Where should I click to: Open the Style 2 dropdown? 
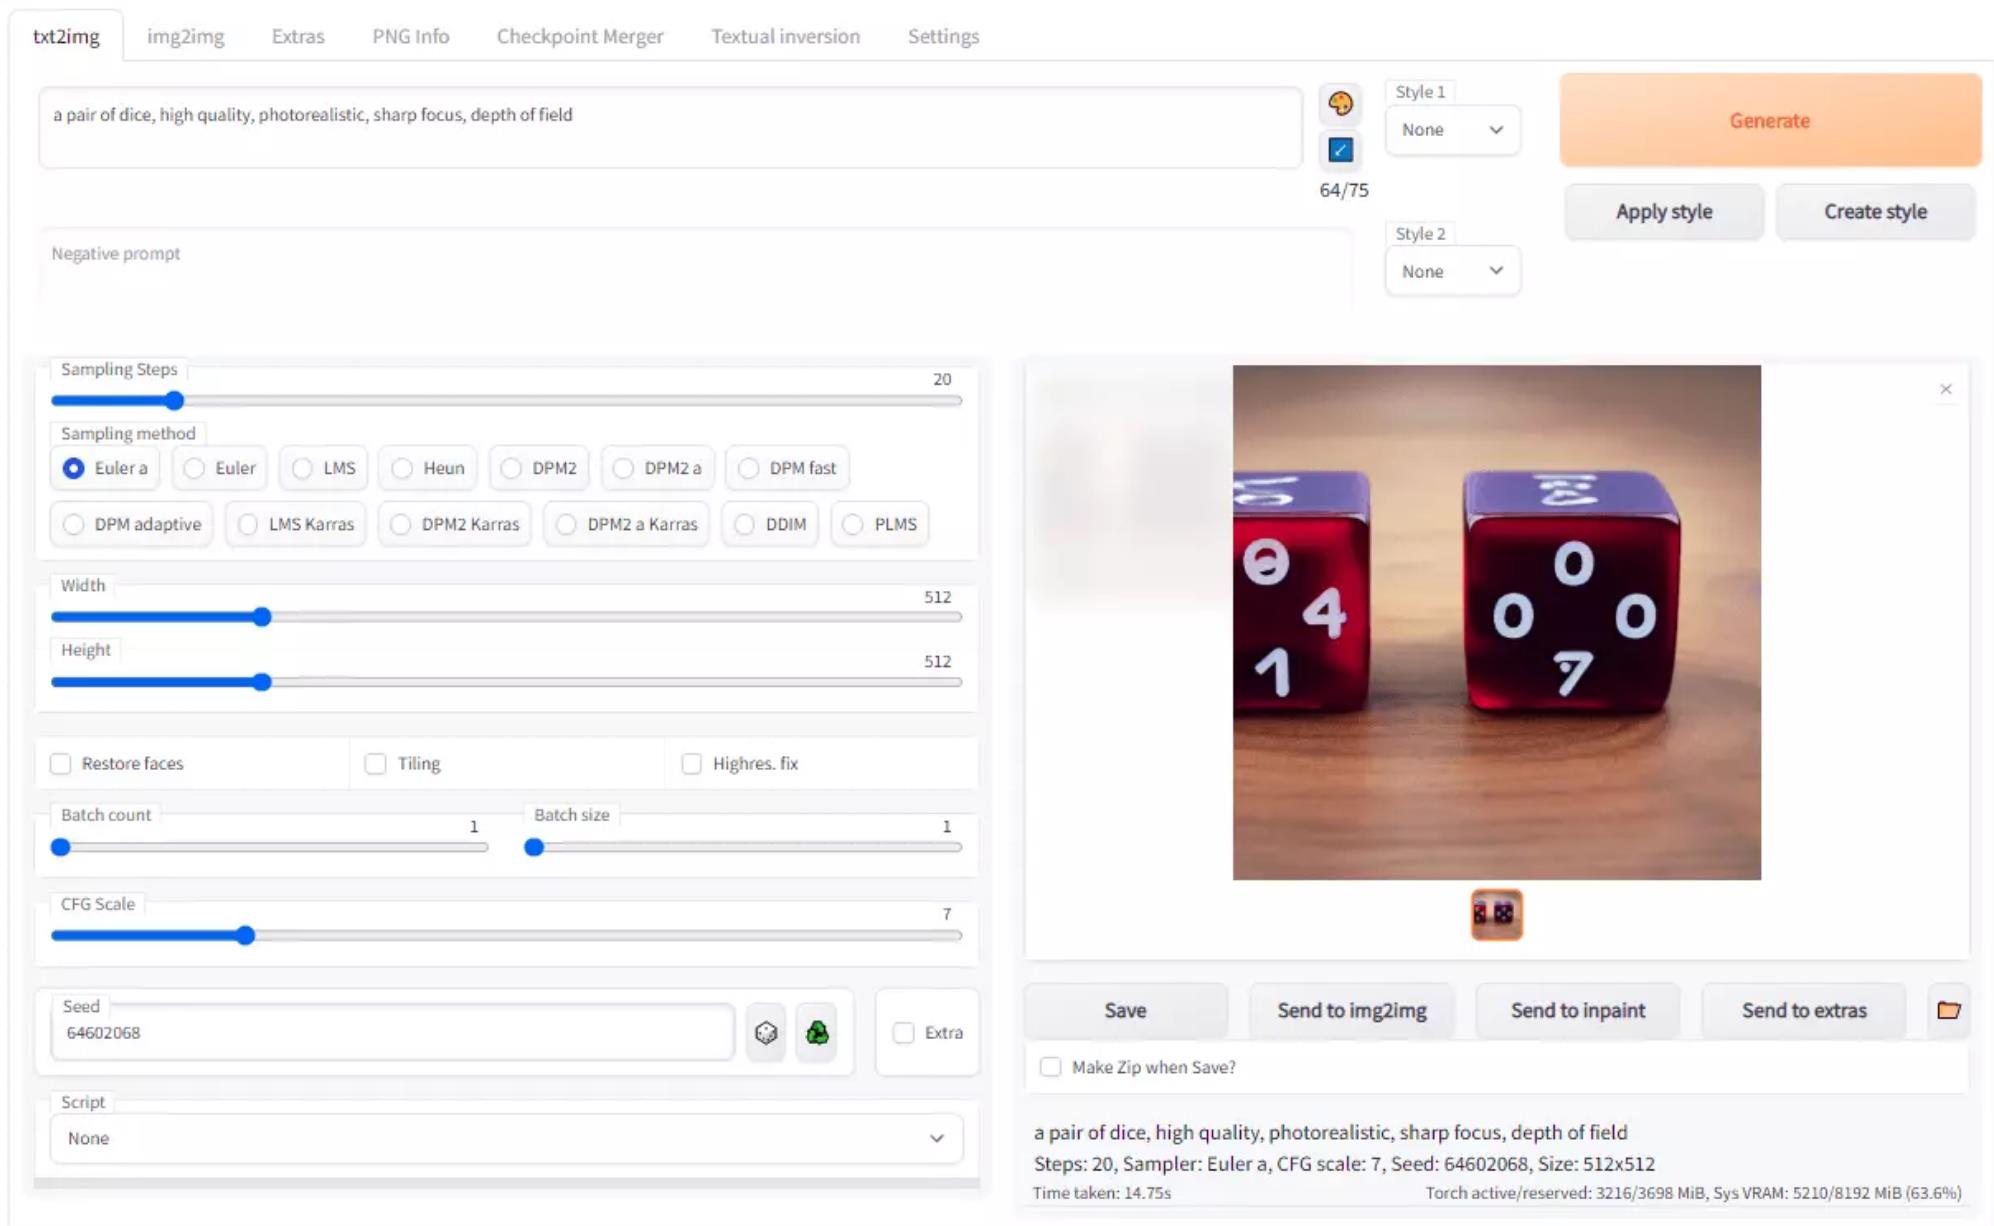coord(1452,271)
